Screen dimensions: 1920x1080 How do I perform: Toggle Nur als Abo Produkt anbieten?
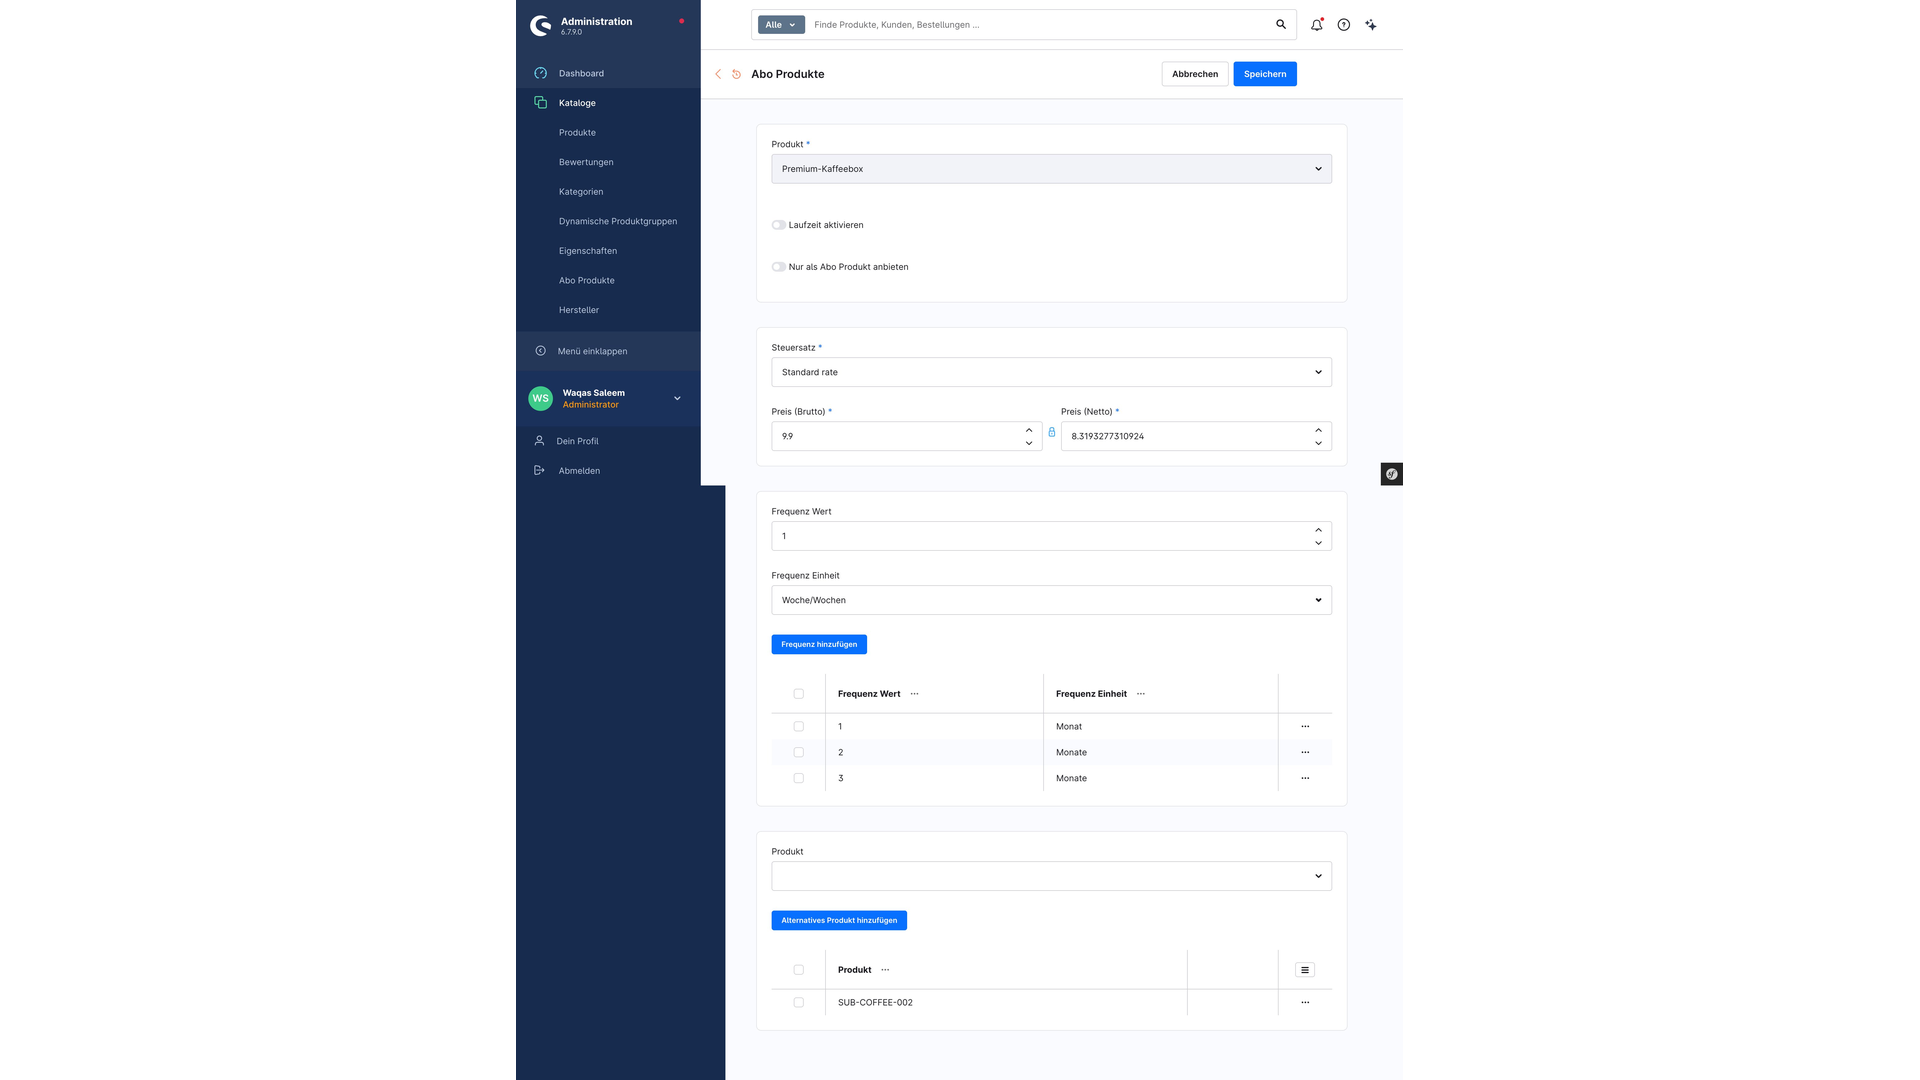(x=778, y=267)
